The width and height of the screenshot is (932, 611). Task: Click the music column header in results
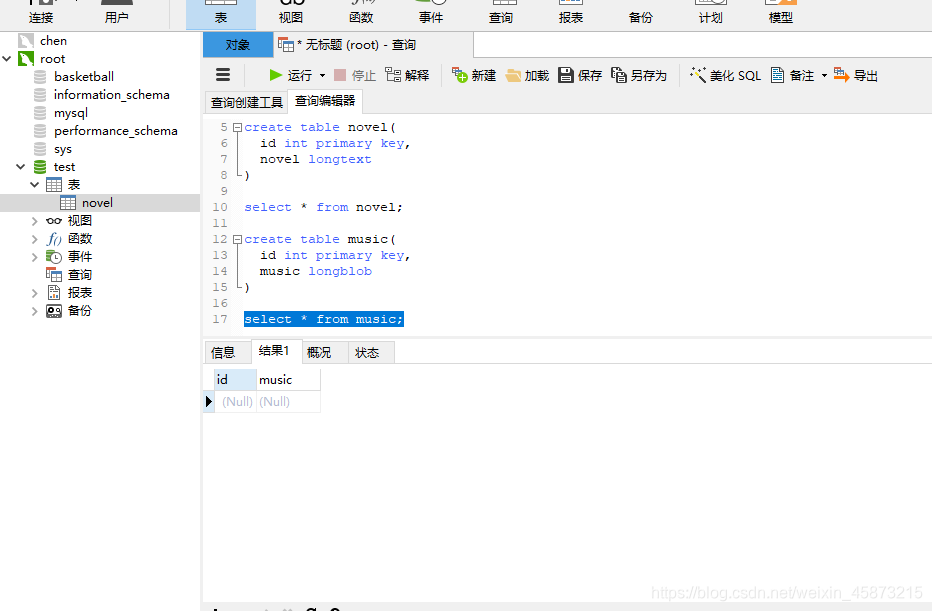pyautogui.click(x=288, y=380)
